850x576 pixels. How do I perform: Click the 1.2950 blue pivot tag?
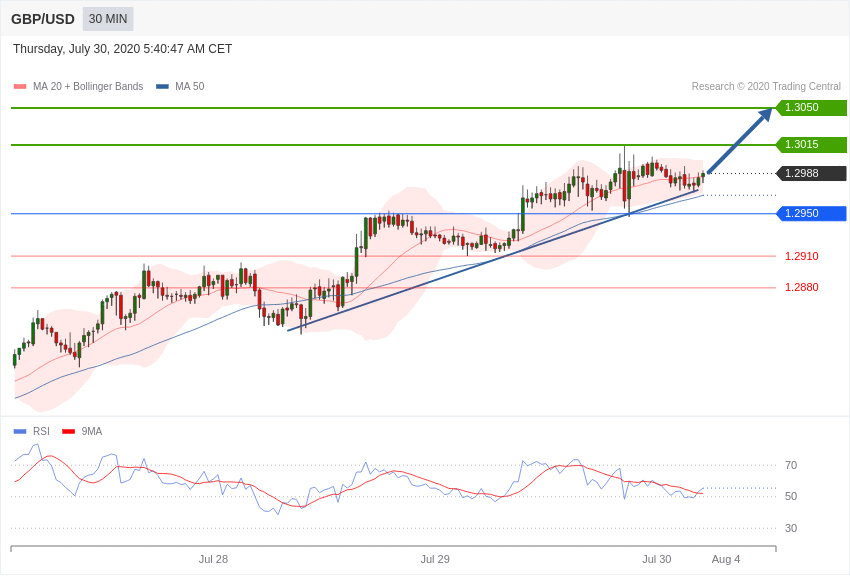click(810, 213)
